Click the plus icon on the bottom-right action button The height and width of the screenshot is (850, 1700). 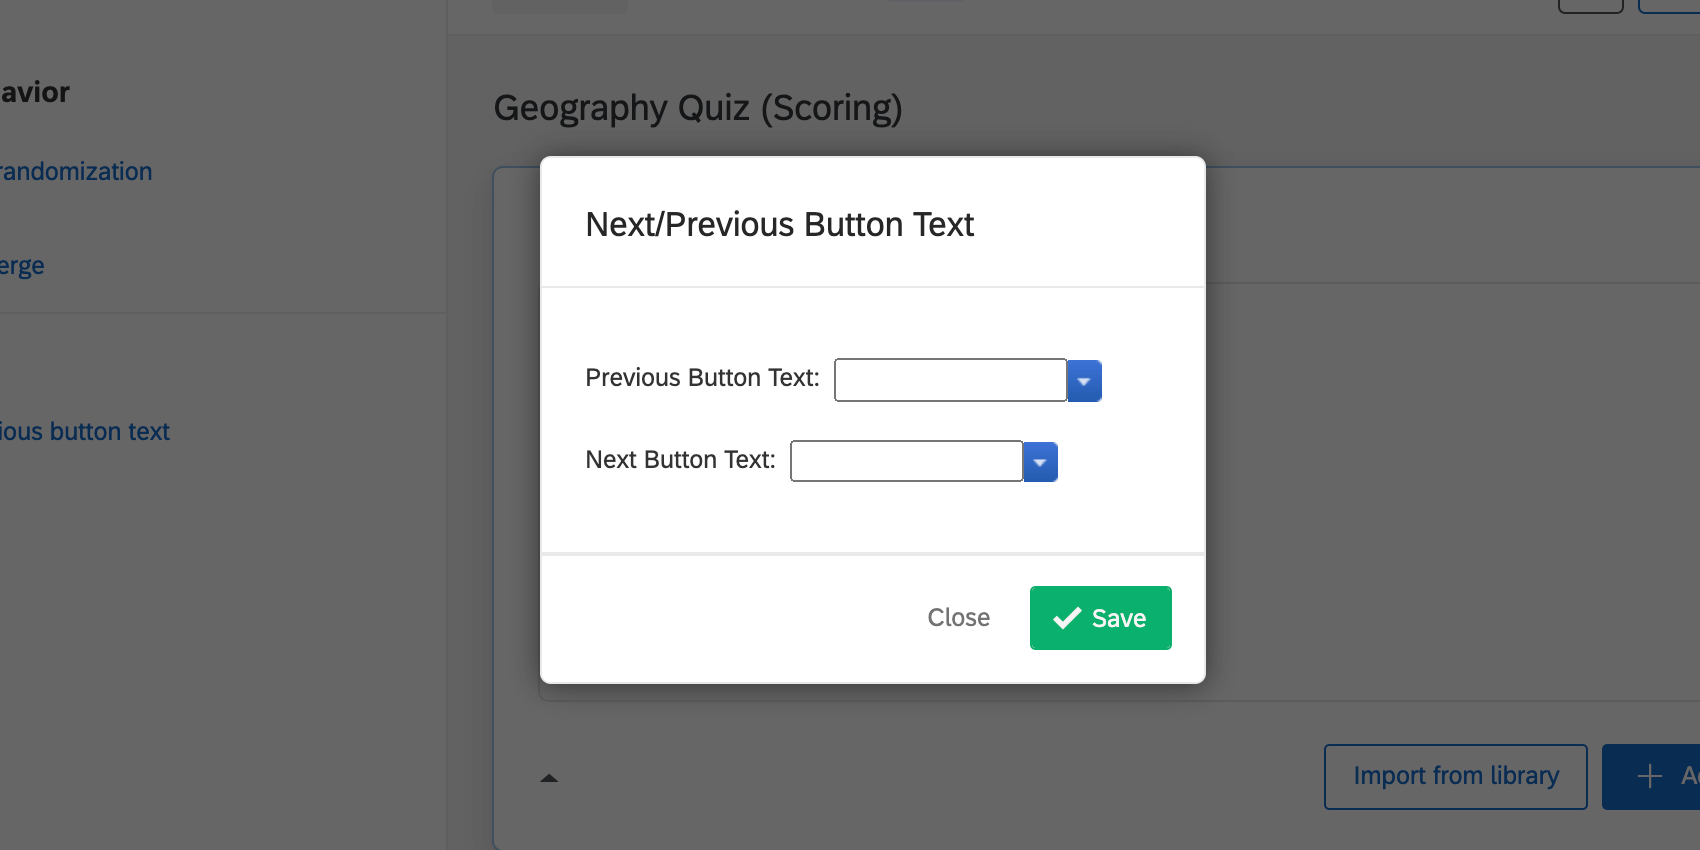point(1648,777)
